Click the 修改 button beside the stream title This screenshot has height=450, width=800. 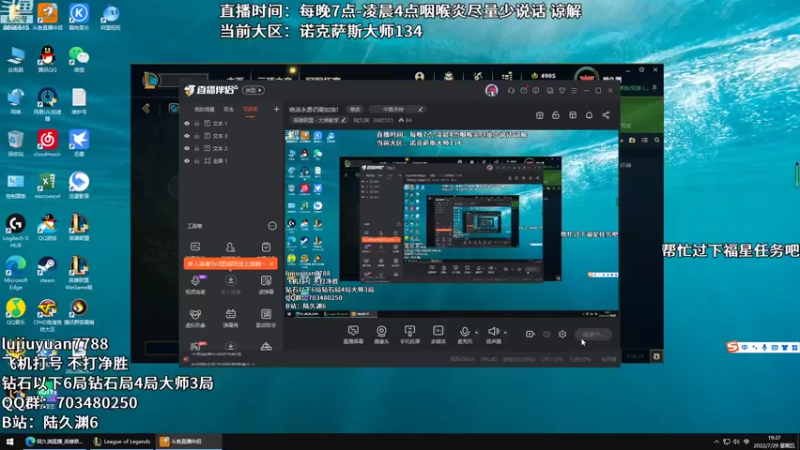355,109
